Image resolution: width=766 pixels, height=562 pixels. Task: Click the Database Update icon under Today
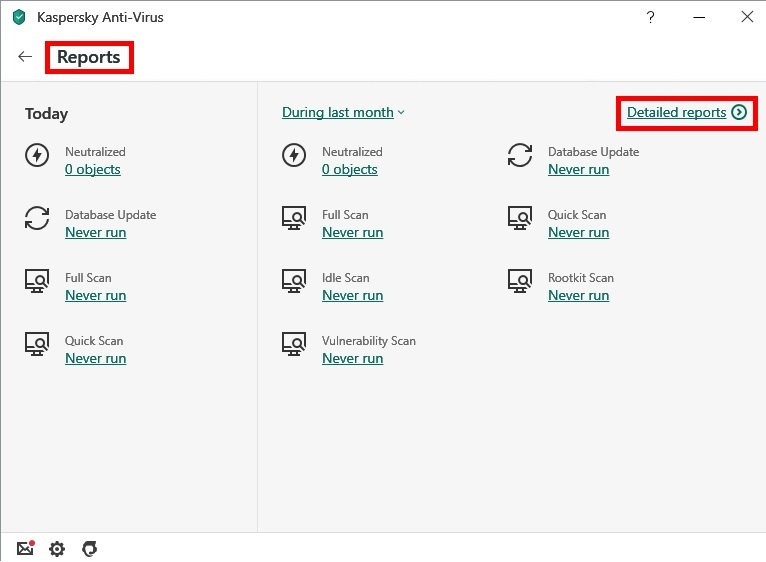point(37,218)
